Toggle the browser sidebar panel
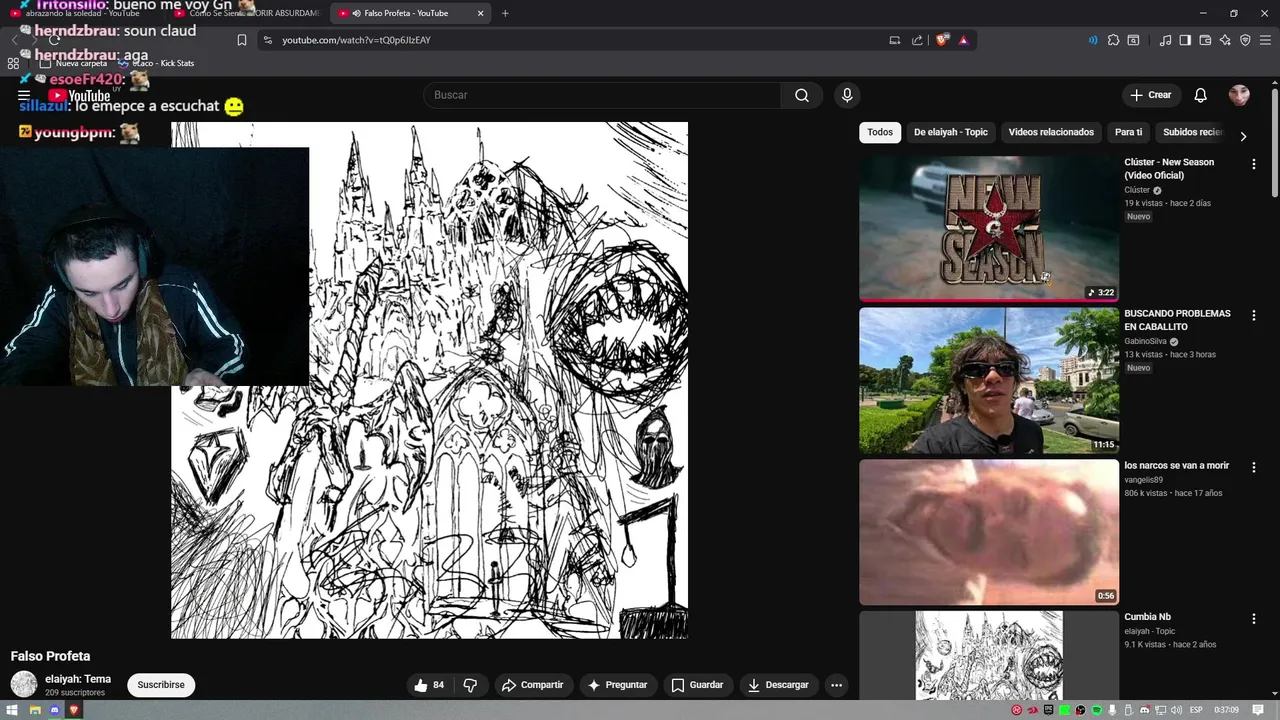 tap(1185, 40)
